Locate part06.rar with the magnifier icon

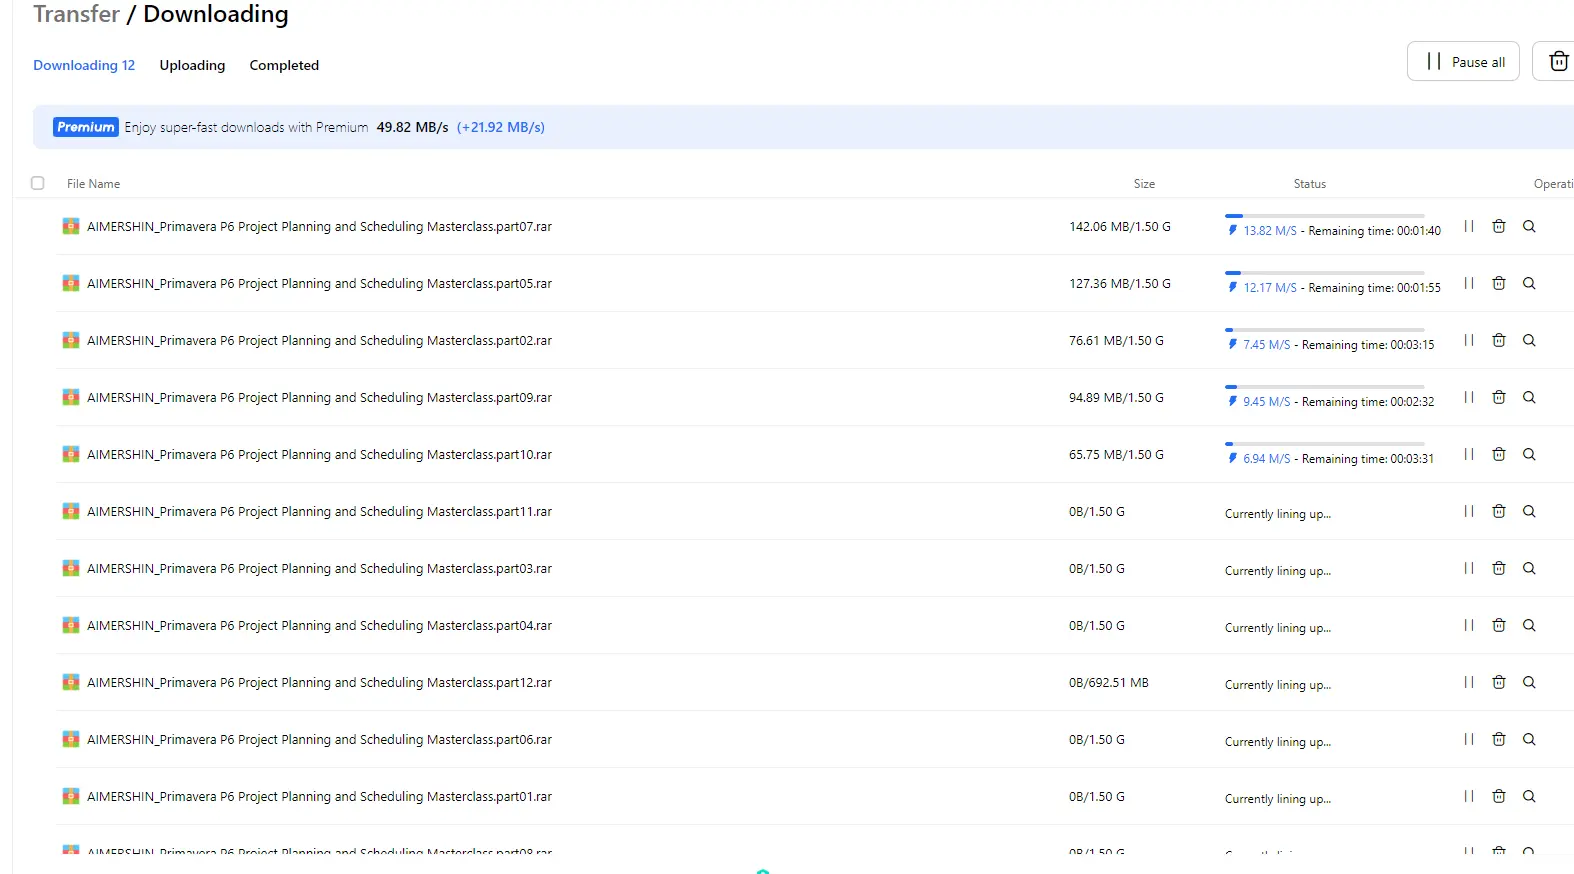pyautogui.click(x=1529, y=739)
